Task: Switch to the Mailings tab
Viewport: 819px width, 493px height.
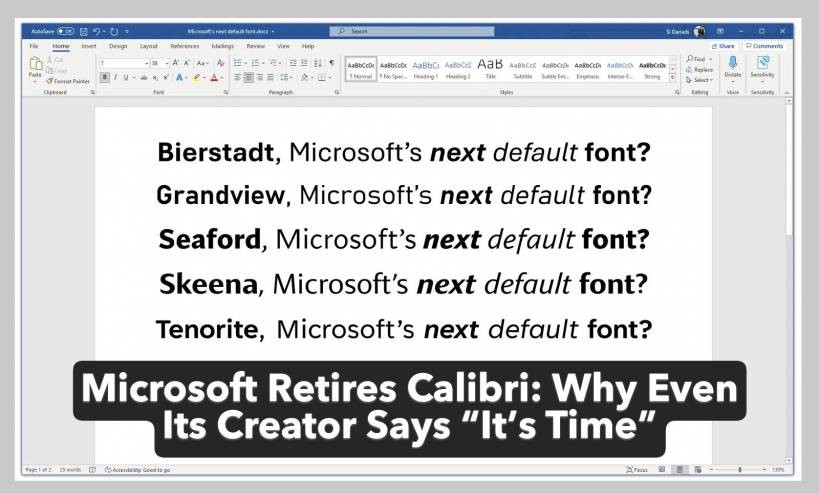Action: [223, 46]
